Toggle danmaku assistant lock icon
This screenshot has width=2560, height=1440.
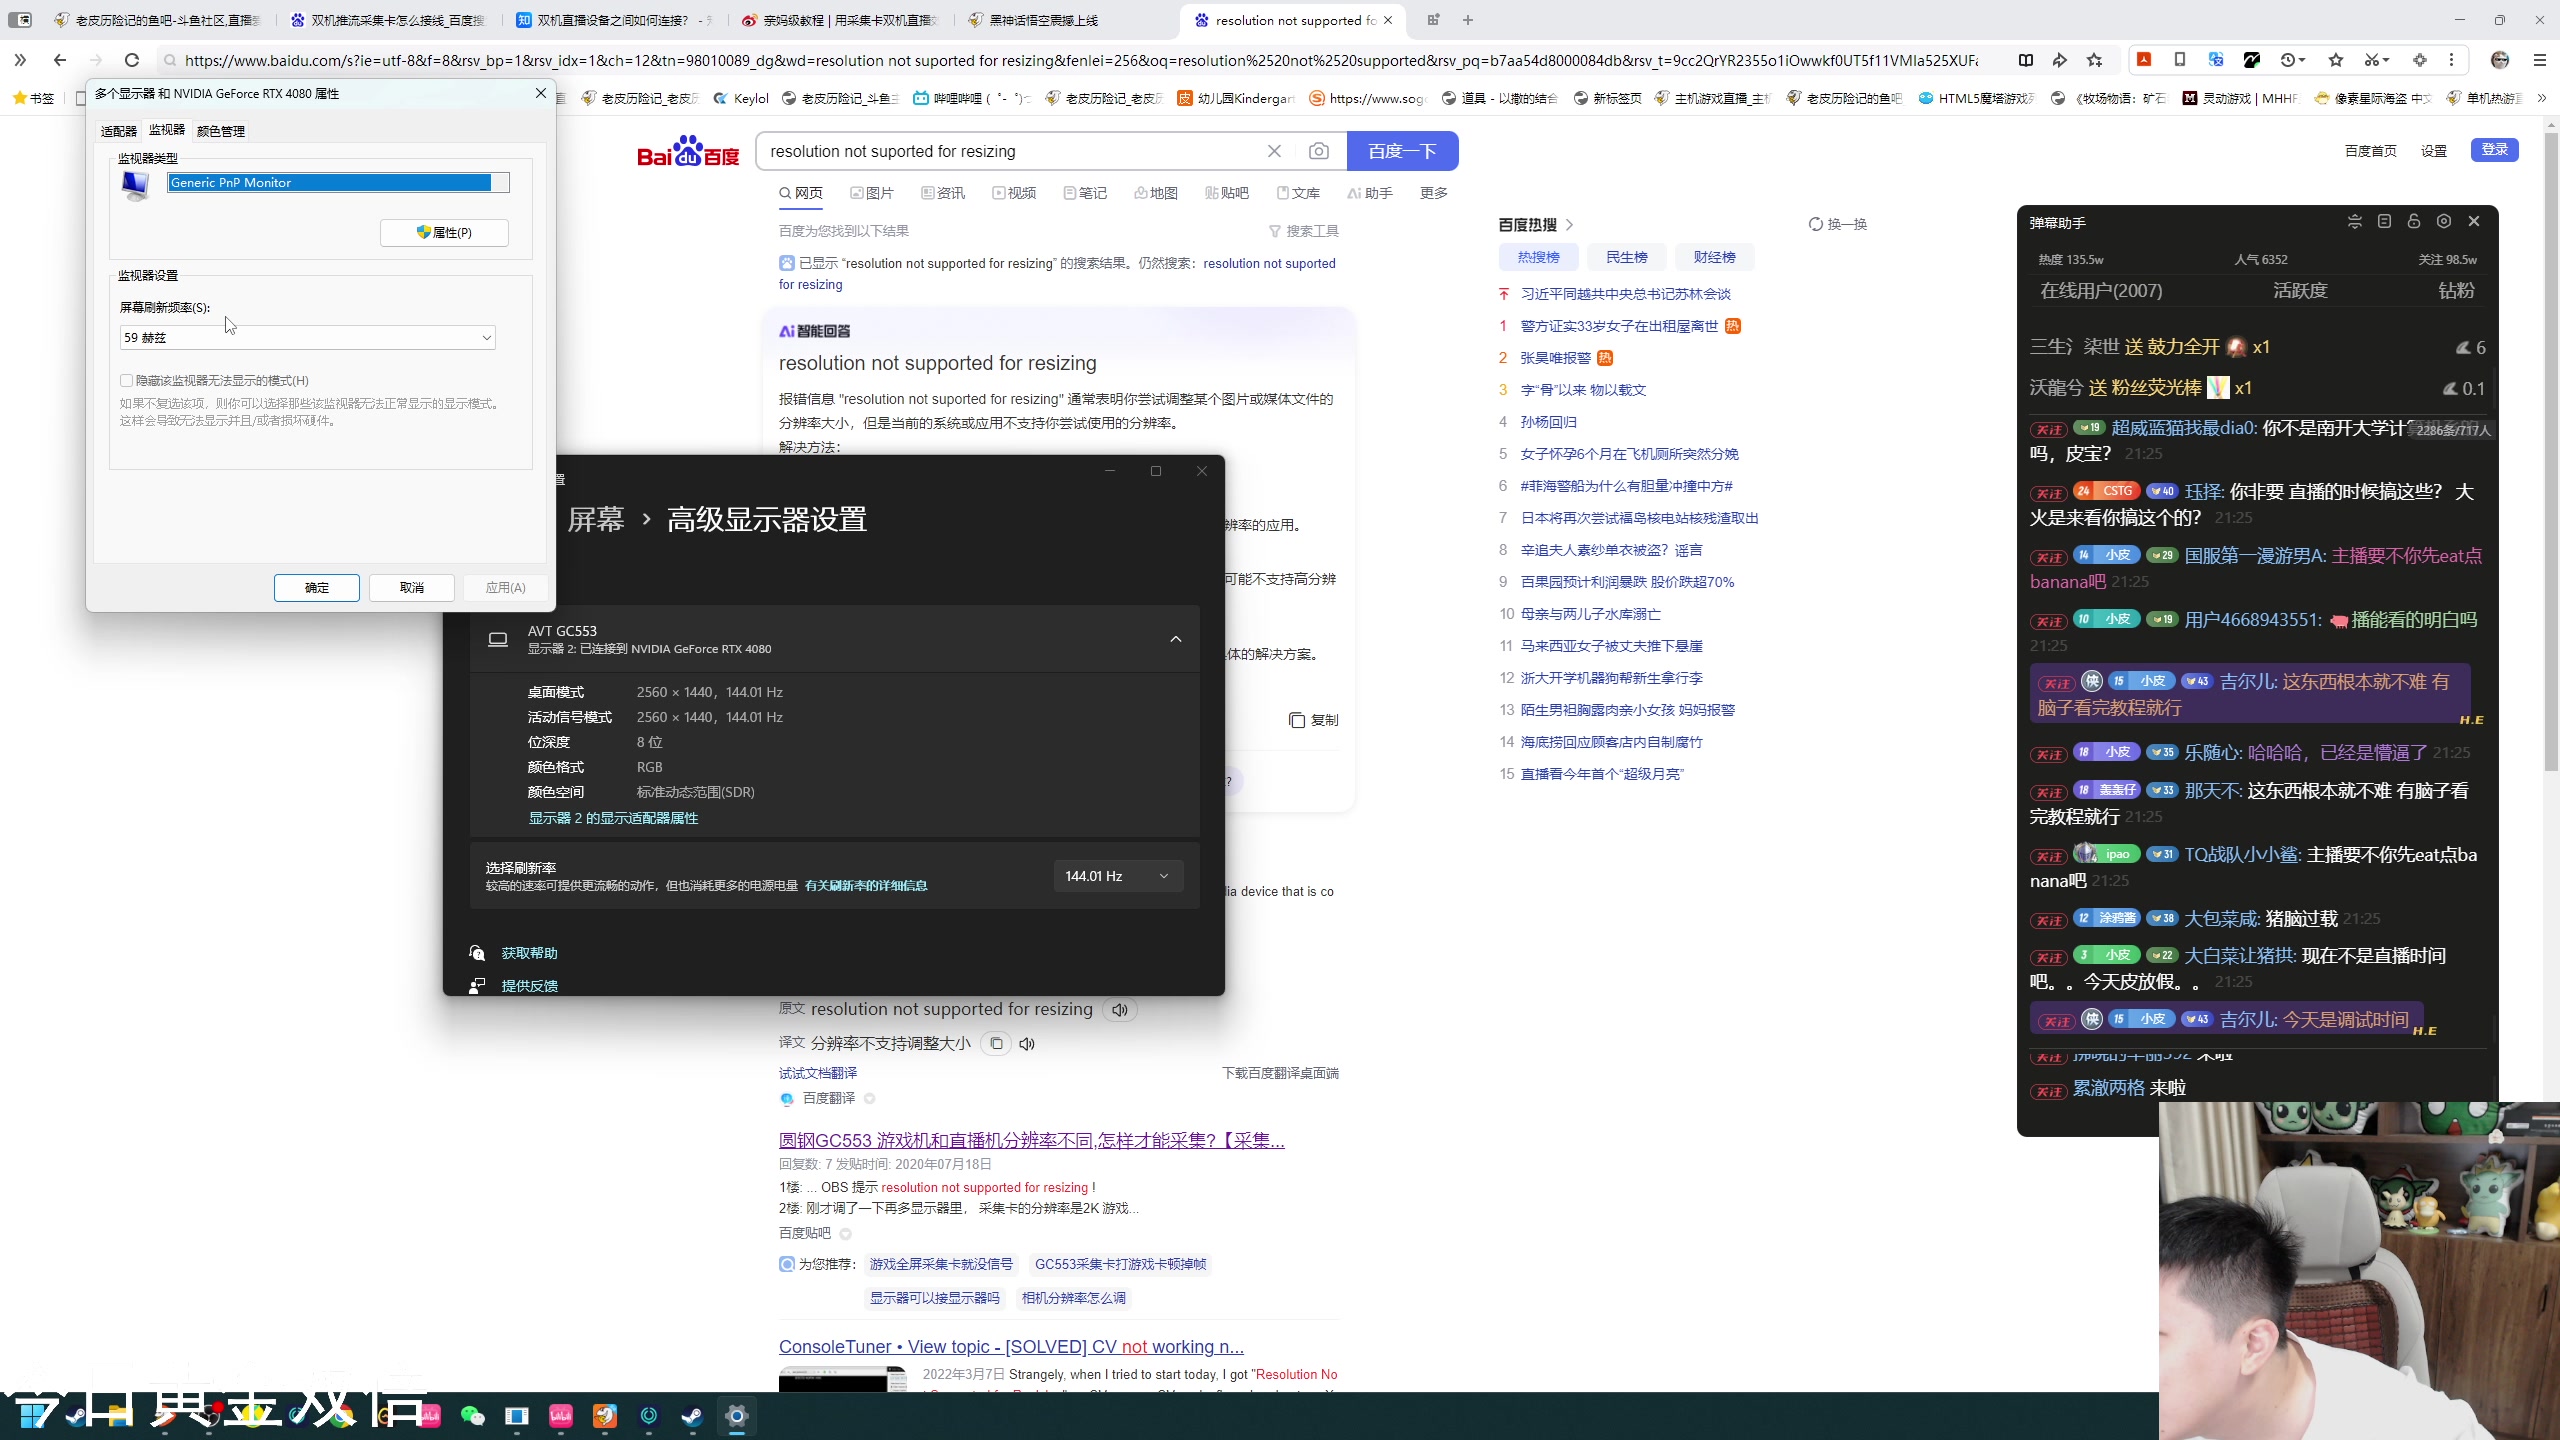pyautogui.click(x=2414, y=222)
